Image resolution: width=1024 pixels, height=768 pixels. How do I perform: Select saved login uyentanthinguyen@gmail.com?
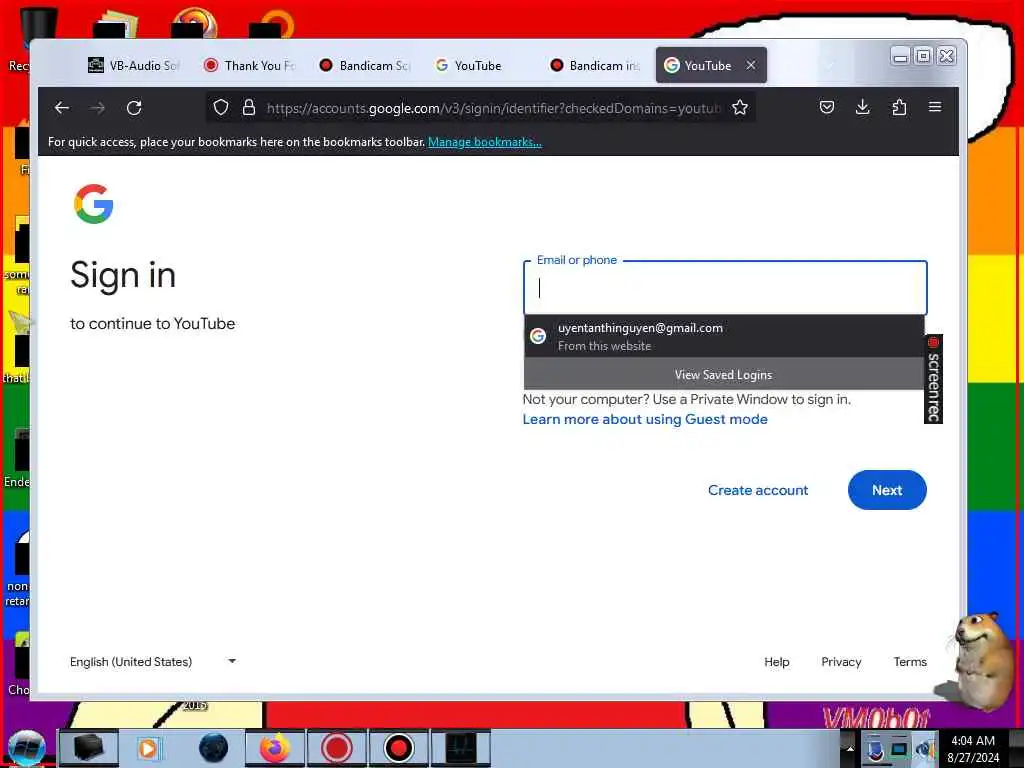click(x=724, y=336)
